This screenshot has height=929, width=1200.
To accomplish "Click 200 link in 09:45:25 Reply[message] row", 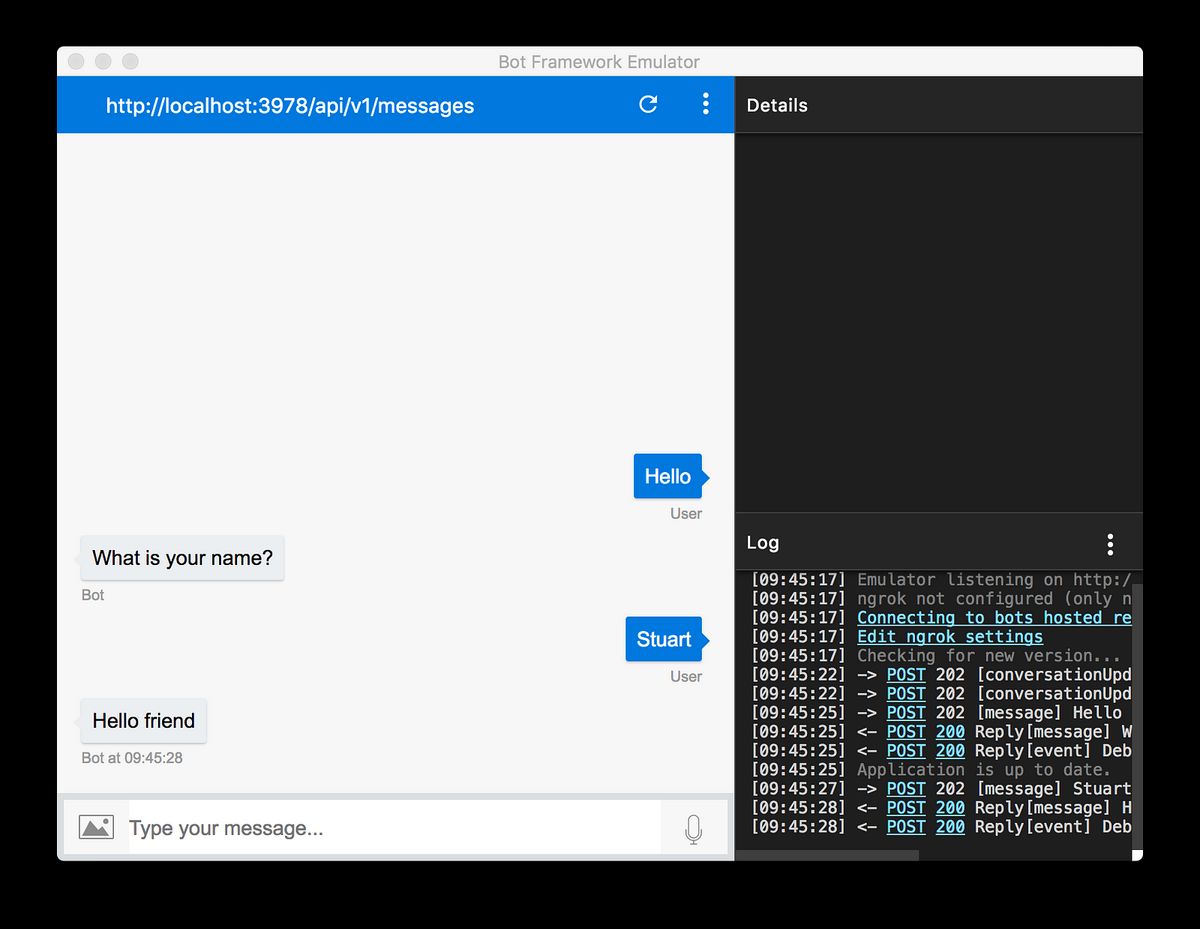I will click(950, 732).
